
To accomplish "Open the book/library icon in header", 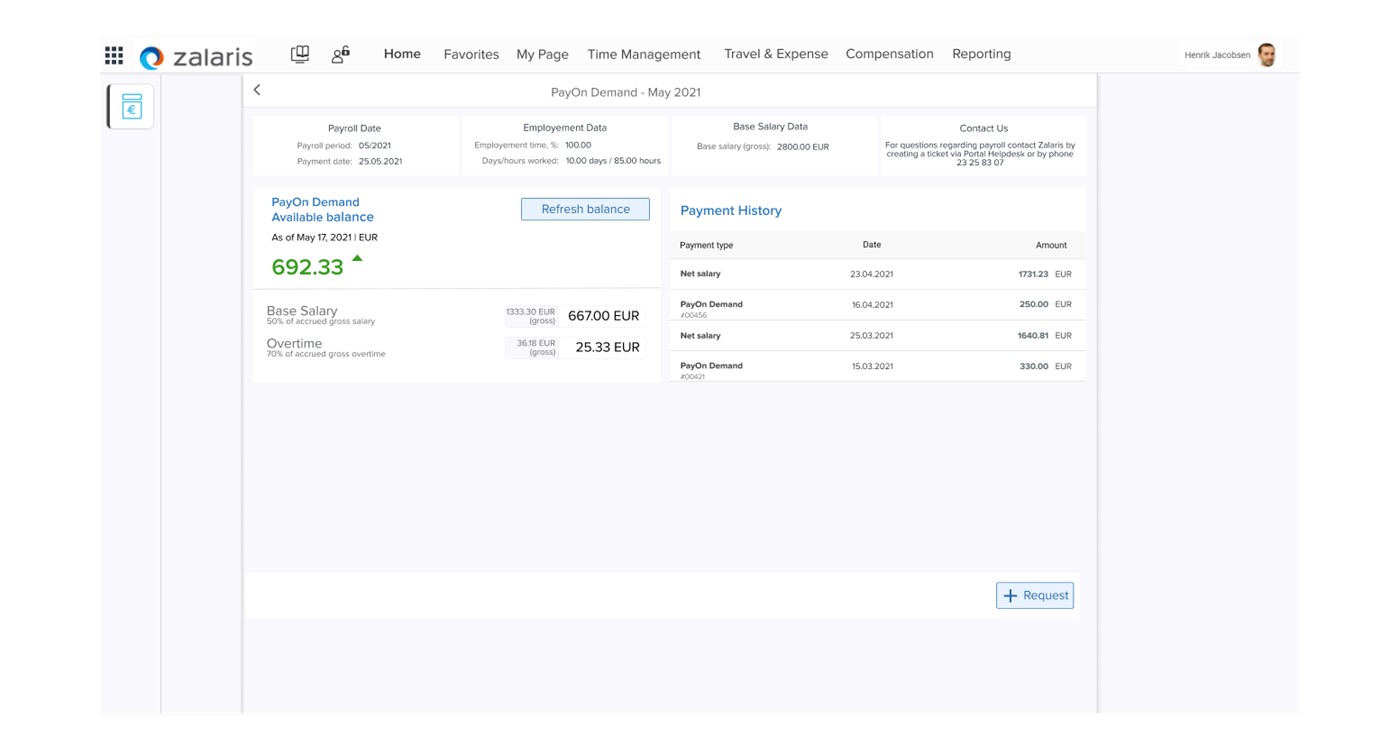I will pyautogui.click(x=300, y=55).
